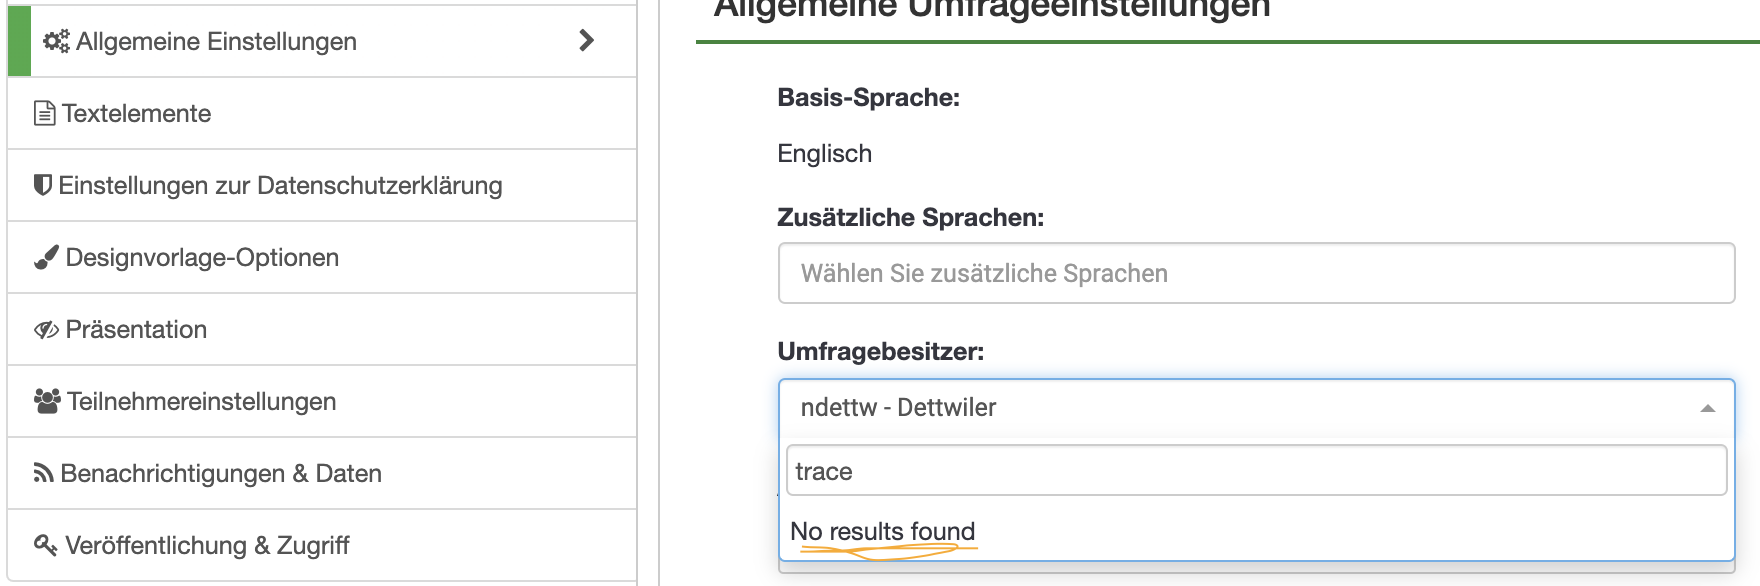Go to the Präsentation settings label

(136, 330)
